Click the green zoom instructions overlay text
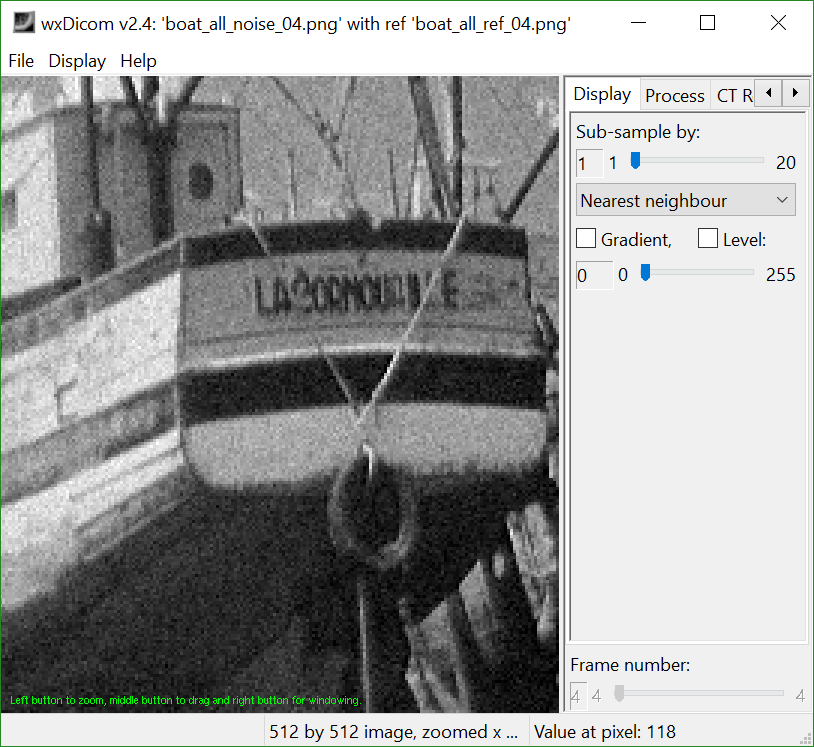The width and height of the screenshot is (814, 747). click(185, 700)
